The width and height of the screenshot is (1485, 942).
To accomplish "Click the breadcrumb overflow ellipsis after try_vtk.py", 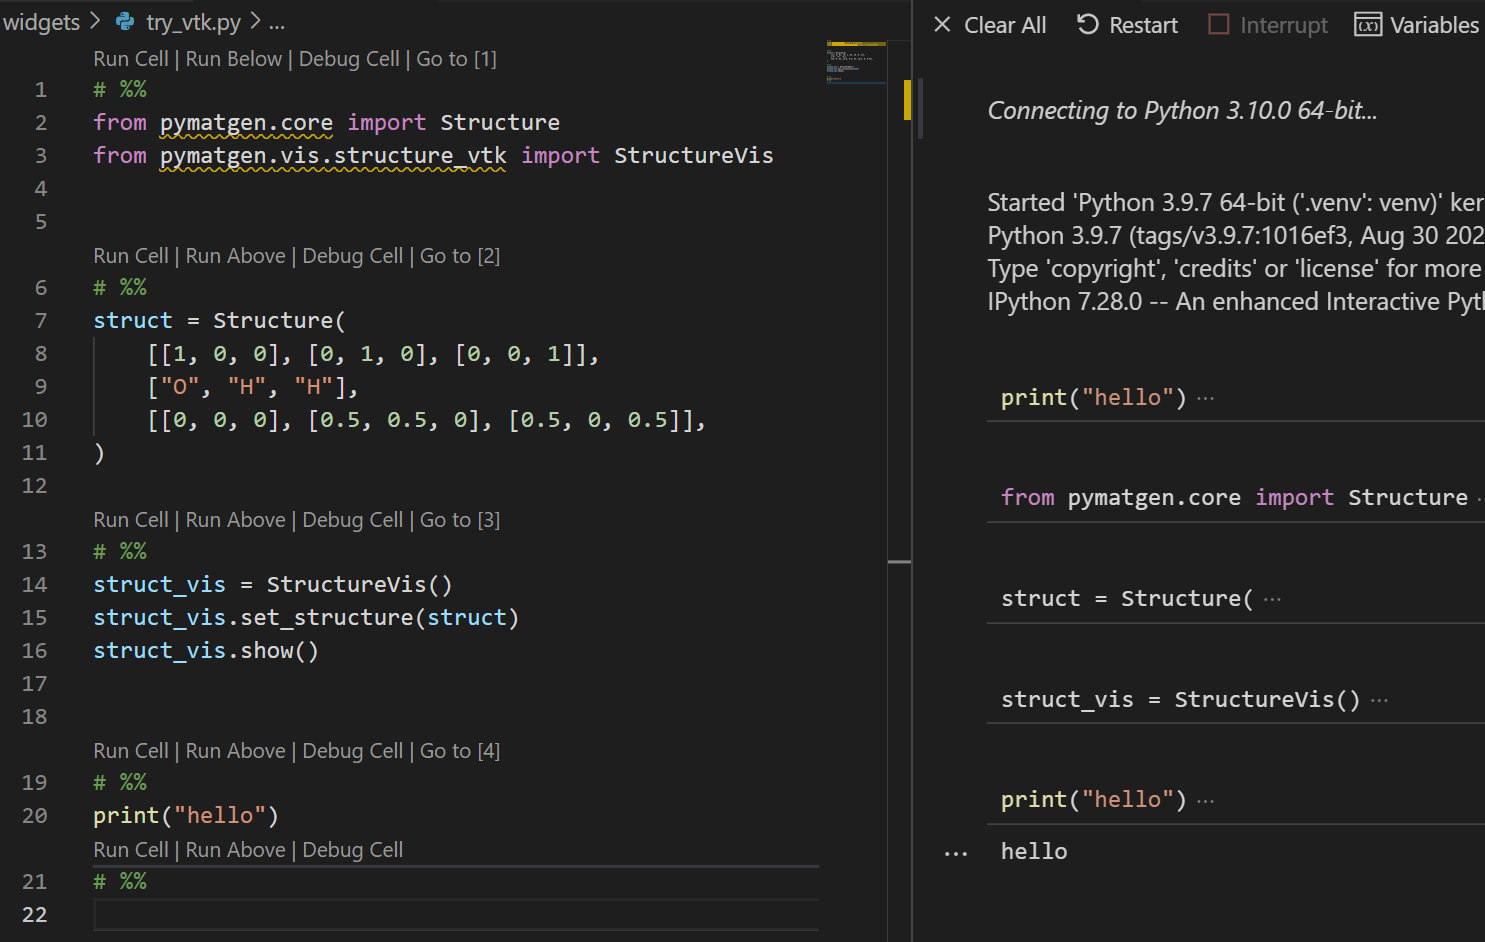I will tap(276, 22).
